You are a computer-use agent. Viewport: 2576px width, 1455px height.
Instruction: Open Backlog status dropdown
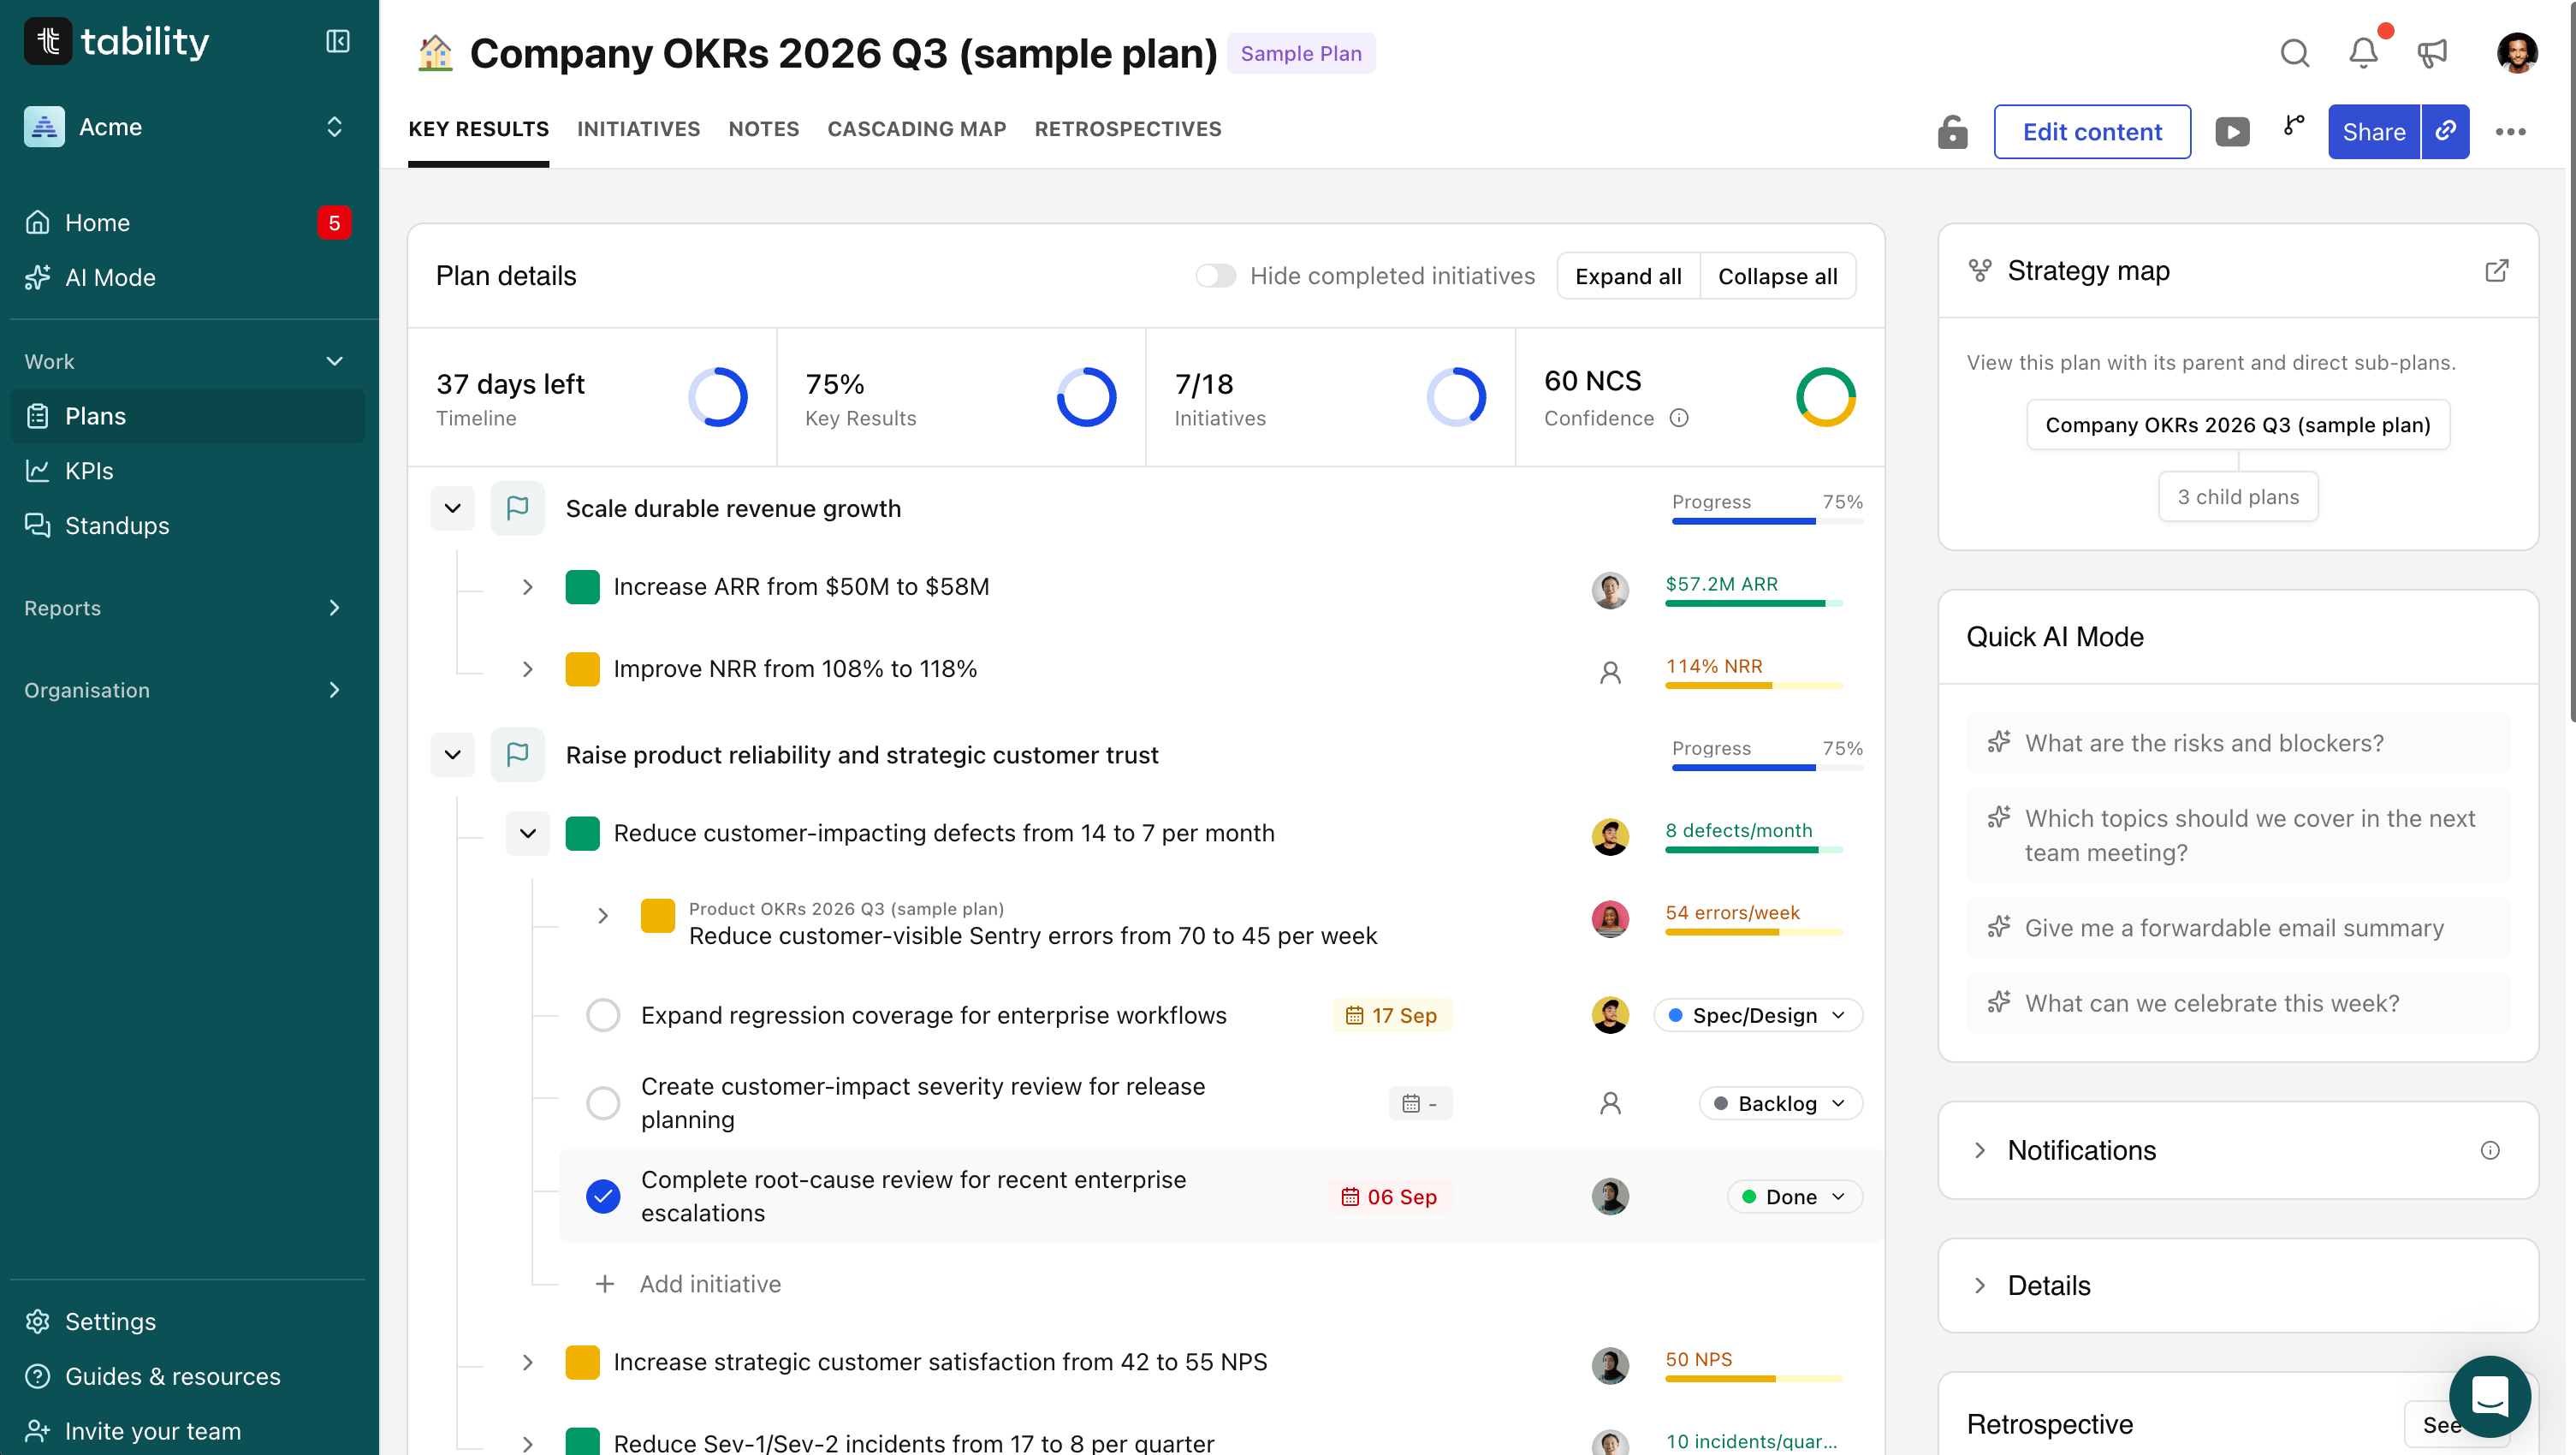(x=1780, y=1104)
